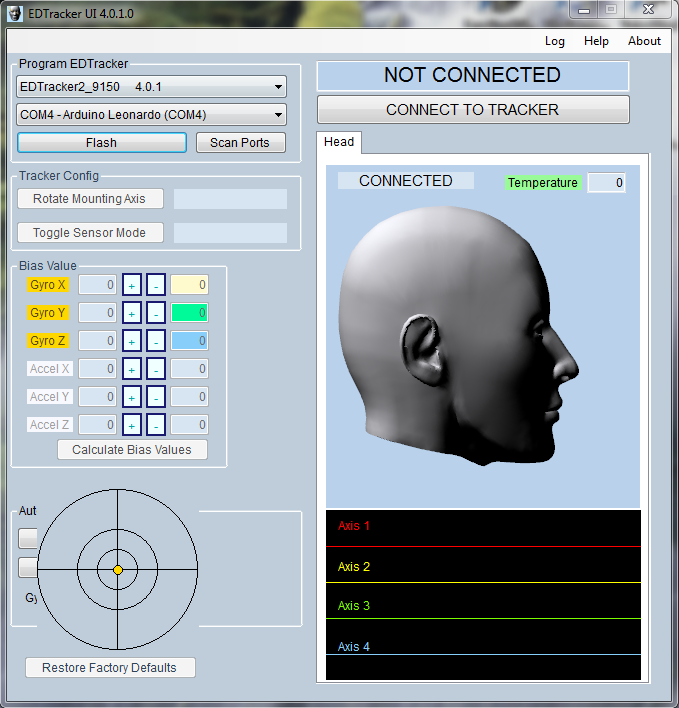
Task: Decrease Accel X bias with minus button
Action: 156,369
